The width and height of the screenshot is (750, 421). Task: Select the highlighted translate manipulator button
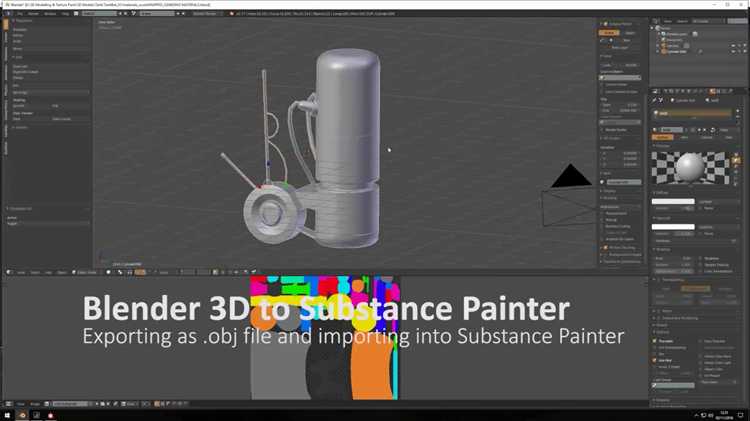coord(140,272)
